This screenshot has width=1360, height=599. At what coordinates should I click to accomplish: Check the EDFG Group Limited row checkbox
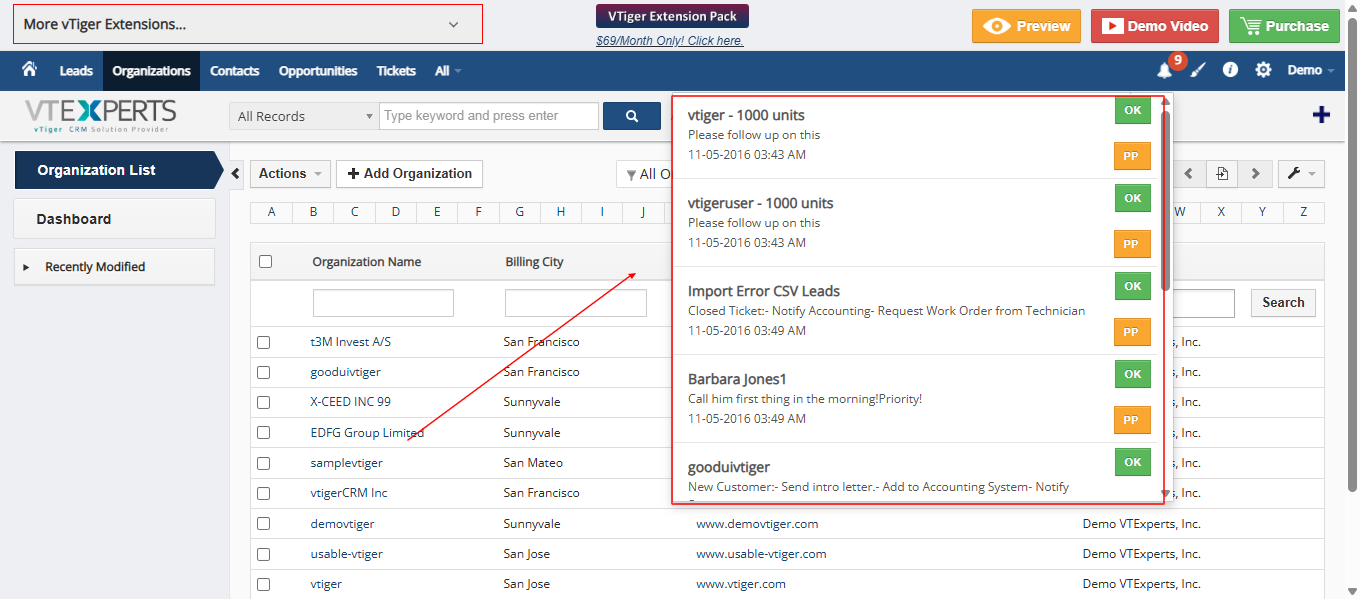click(x=264, y=433)
